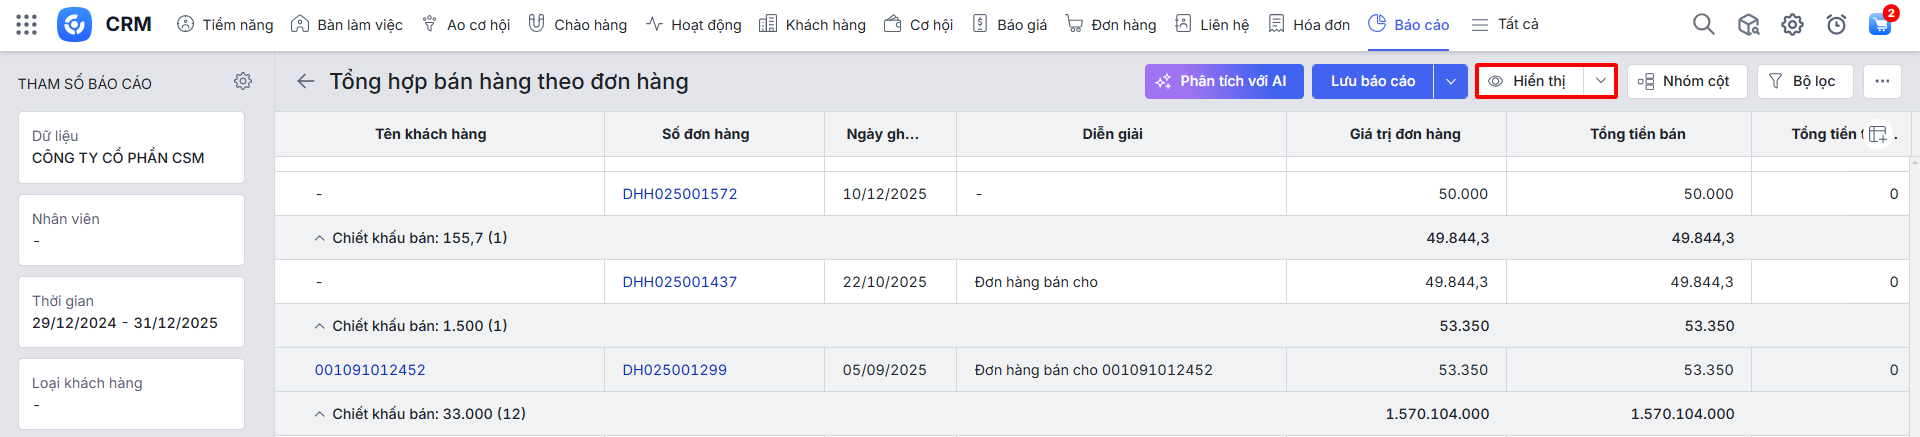Open the Đơn hàng menu
The height and width of the screenshot is (437, 1920).
point(1111,25)
